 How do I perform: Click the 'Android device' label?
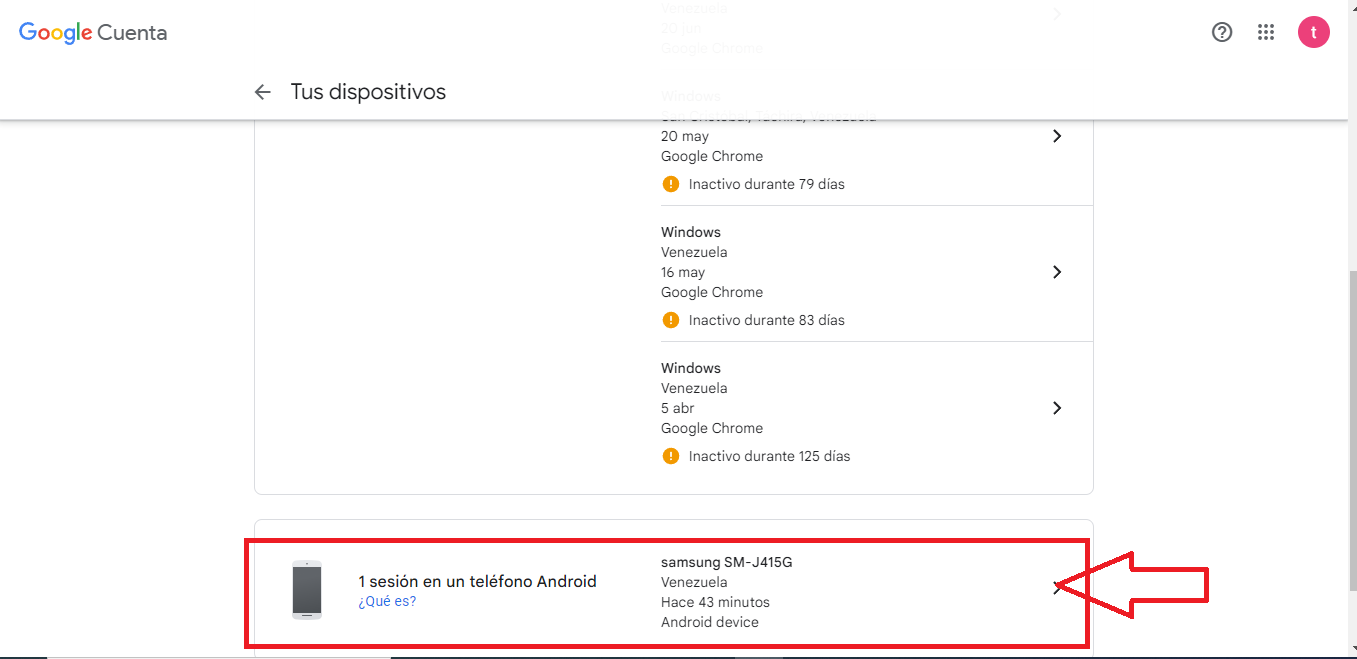710,622
